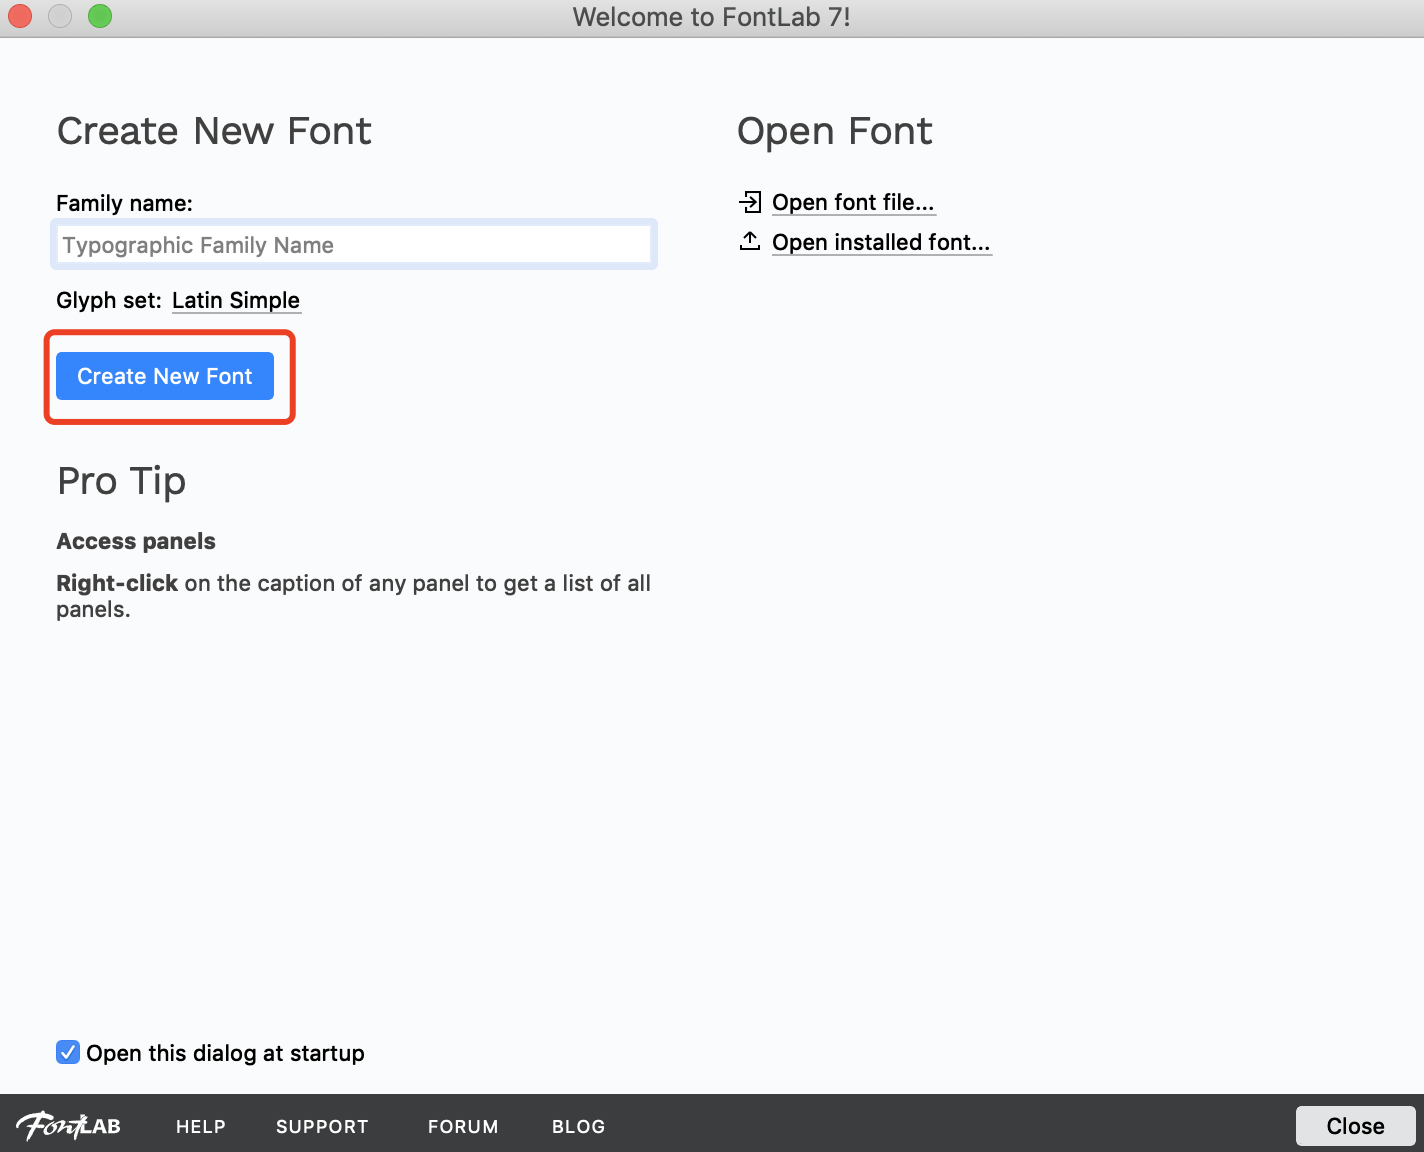Image resolution: width=1424 pixels, height=1152 pixels.
Task: Click the upload icon beside Open installed font
Action: (750, 242)
